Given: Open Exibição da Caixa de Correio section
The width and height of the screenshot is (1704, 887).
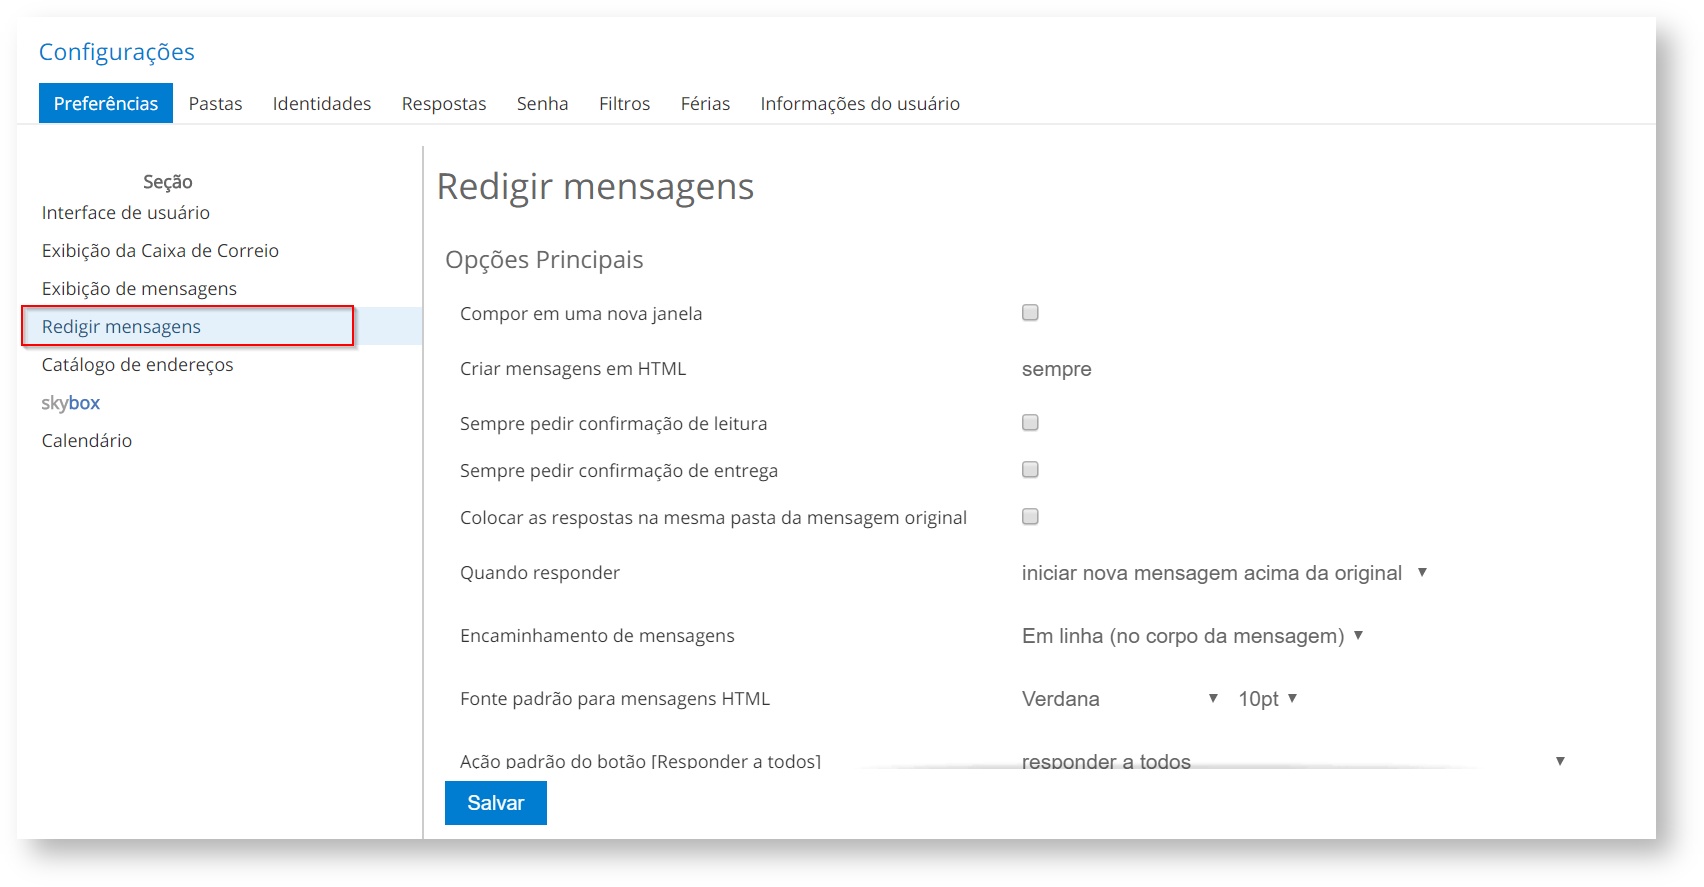Looking at the screenshot, I should [x=160, y=251].
